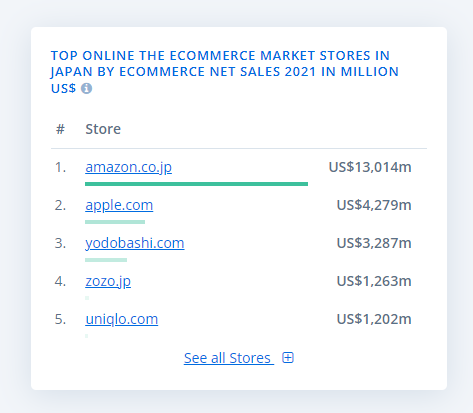This screenshot has width=473, height=413.
Task: Click the green amazon.co.jp sales bar
Action: [x=196, y=184]
